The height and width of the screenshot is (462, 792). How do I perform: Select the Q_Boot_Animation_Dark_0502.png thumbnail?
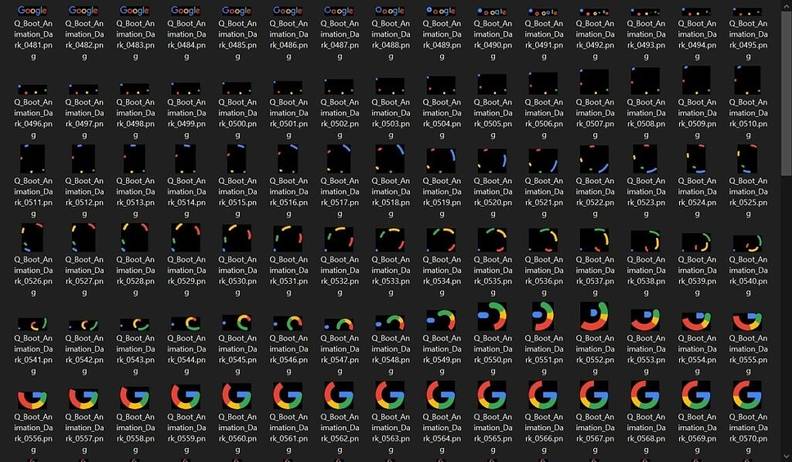339,87
